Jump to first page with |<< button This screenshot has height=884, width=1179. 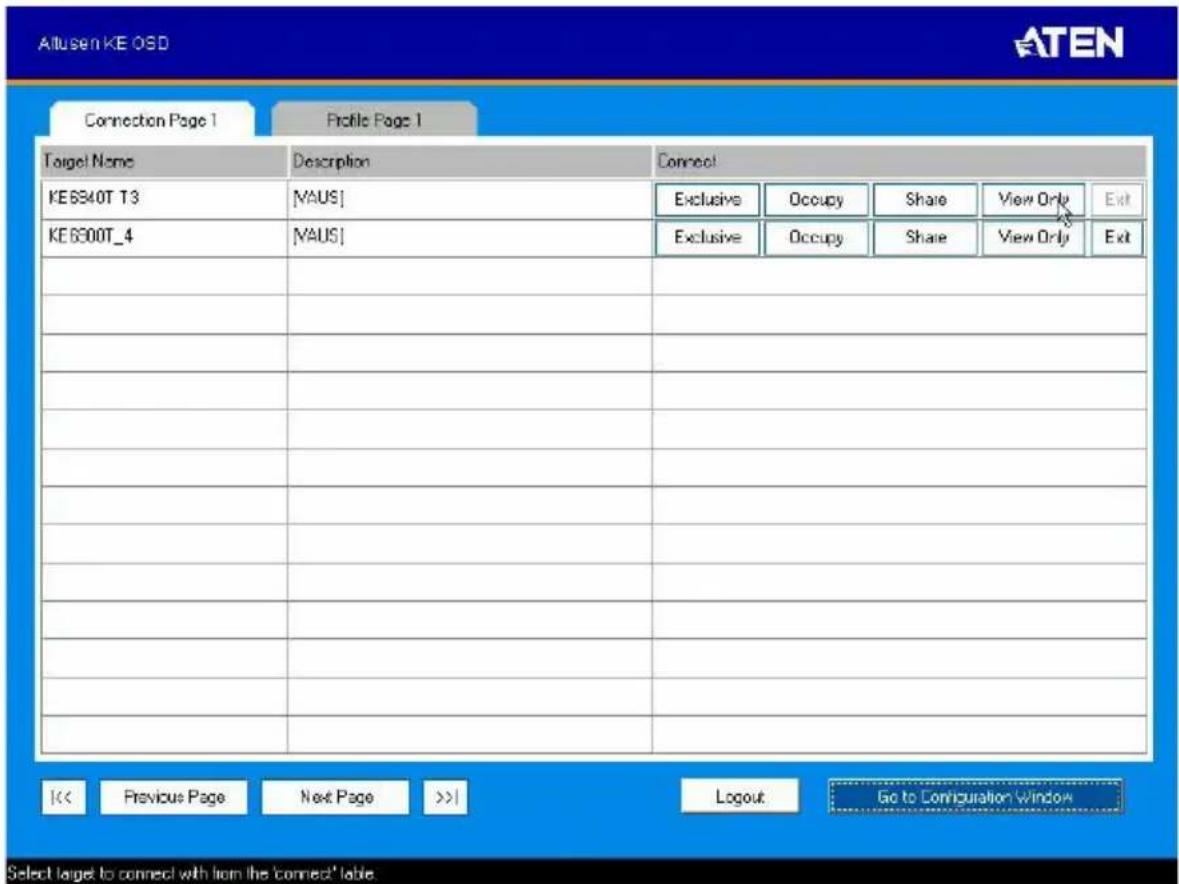[x=63, y=798]
